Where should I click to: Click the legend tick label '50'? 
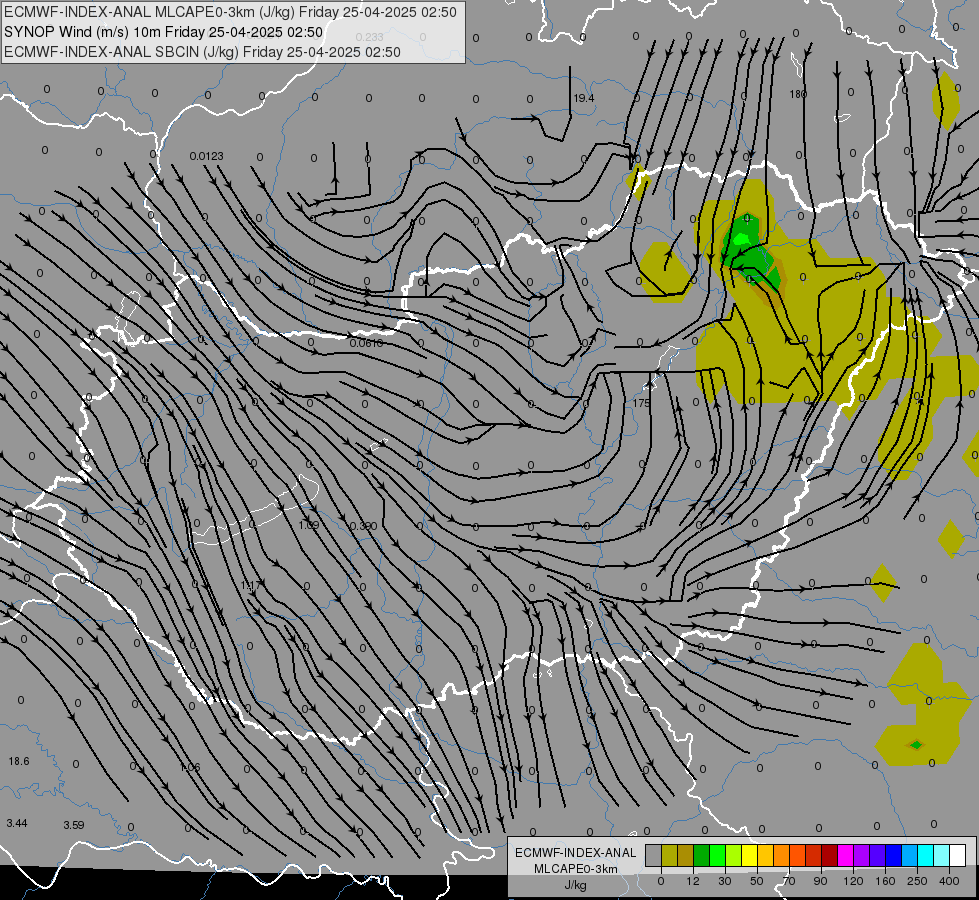pyautogui.click(x=757, y=881)
